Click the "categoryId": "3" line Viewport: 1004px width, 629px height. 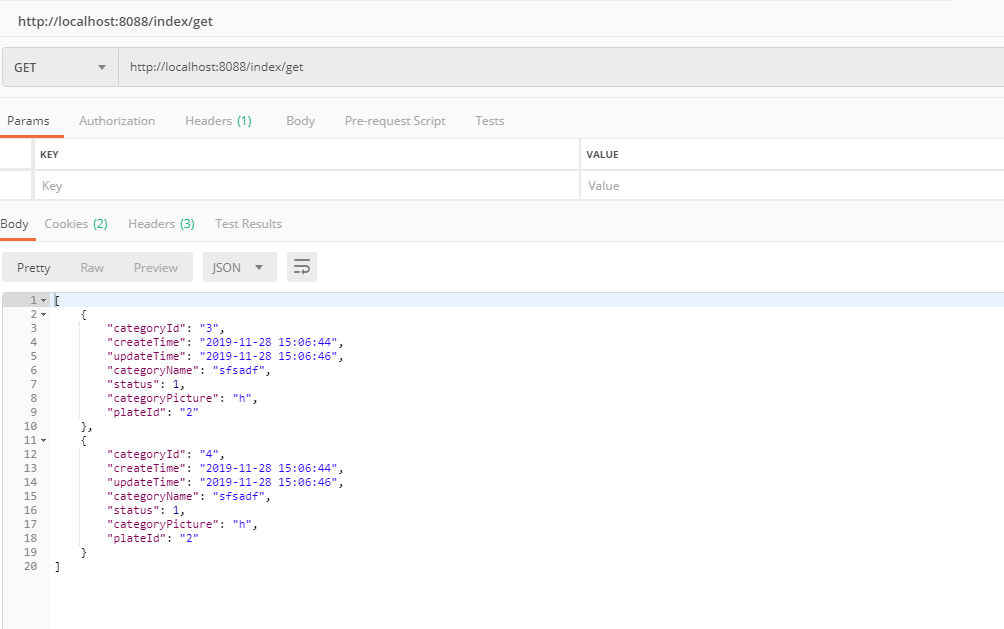[166, 329]
